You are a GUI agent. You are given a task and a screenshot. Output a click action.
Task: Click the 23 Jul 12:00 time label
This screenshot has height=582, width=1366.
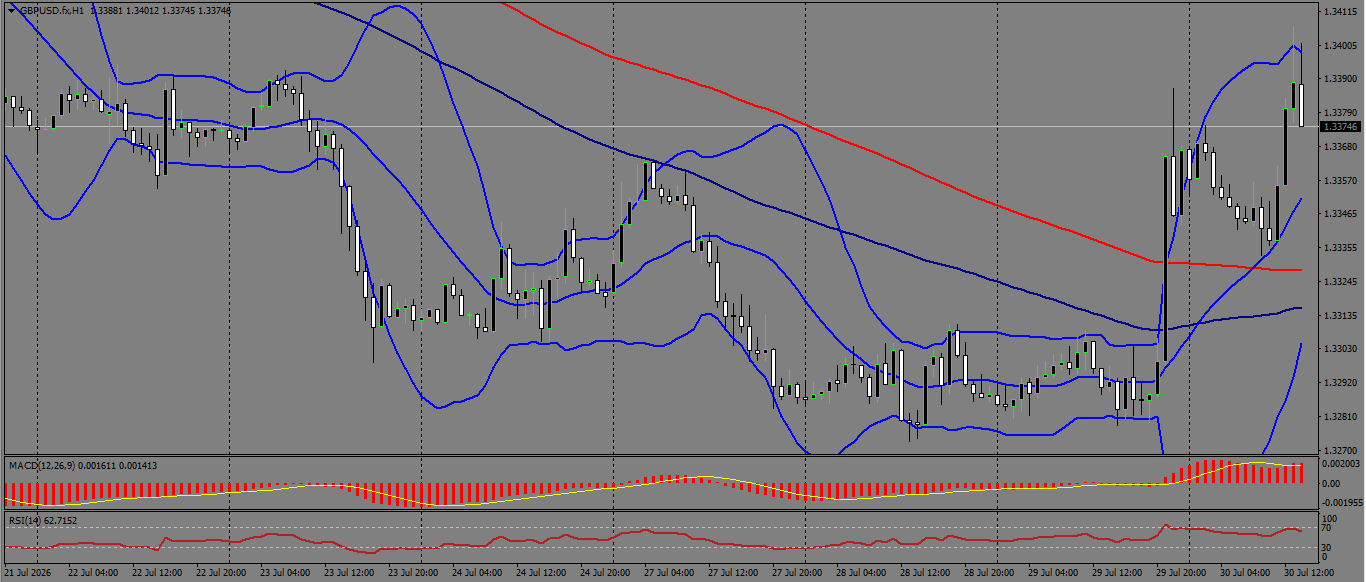[x=350, y=574]
